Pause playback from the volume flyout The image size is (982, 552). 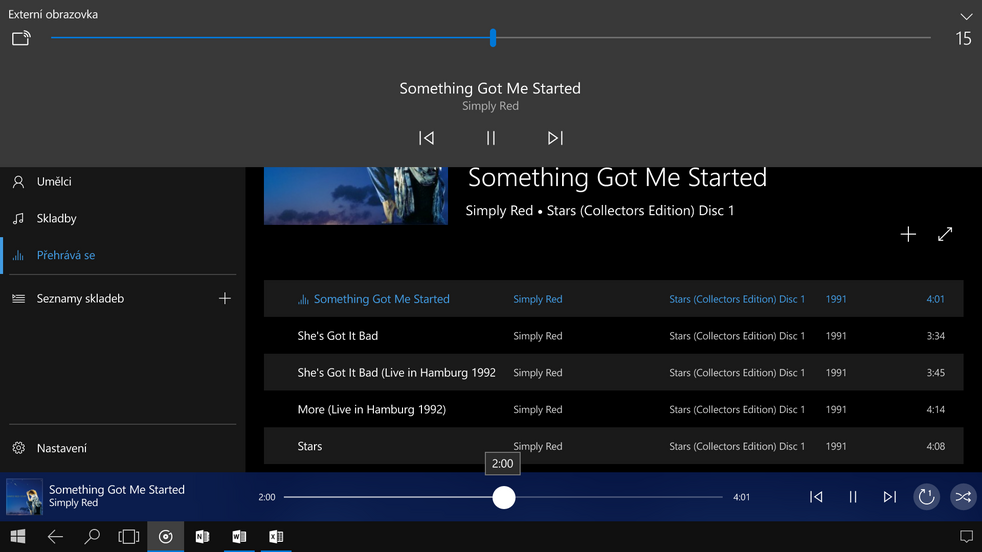491,138
